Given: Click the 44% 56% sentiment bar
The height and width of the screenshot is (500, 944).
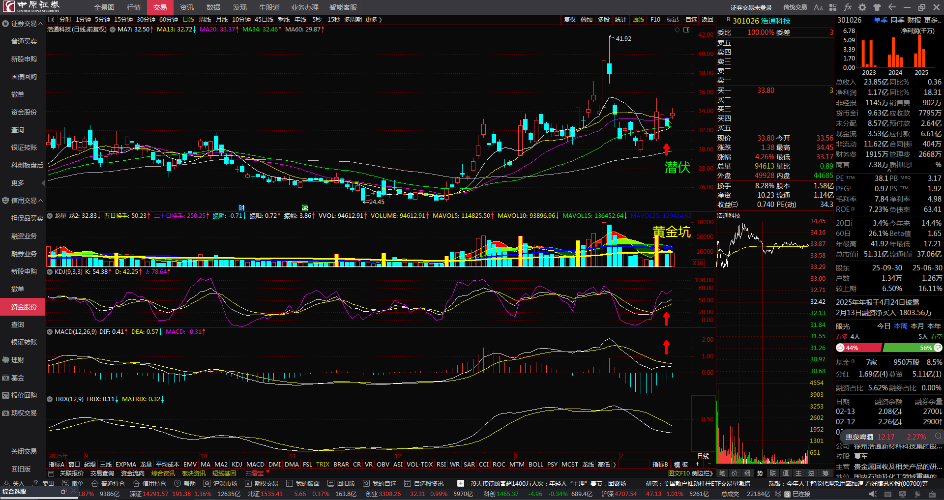Looking at the screenshot, I should click(889, 348).
